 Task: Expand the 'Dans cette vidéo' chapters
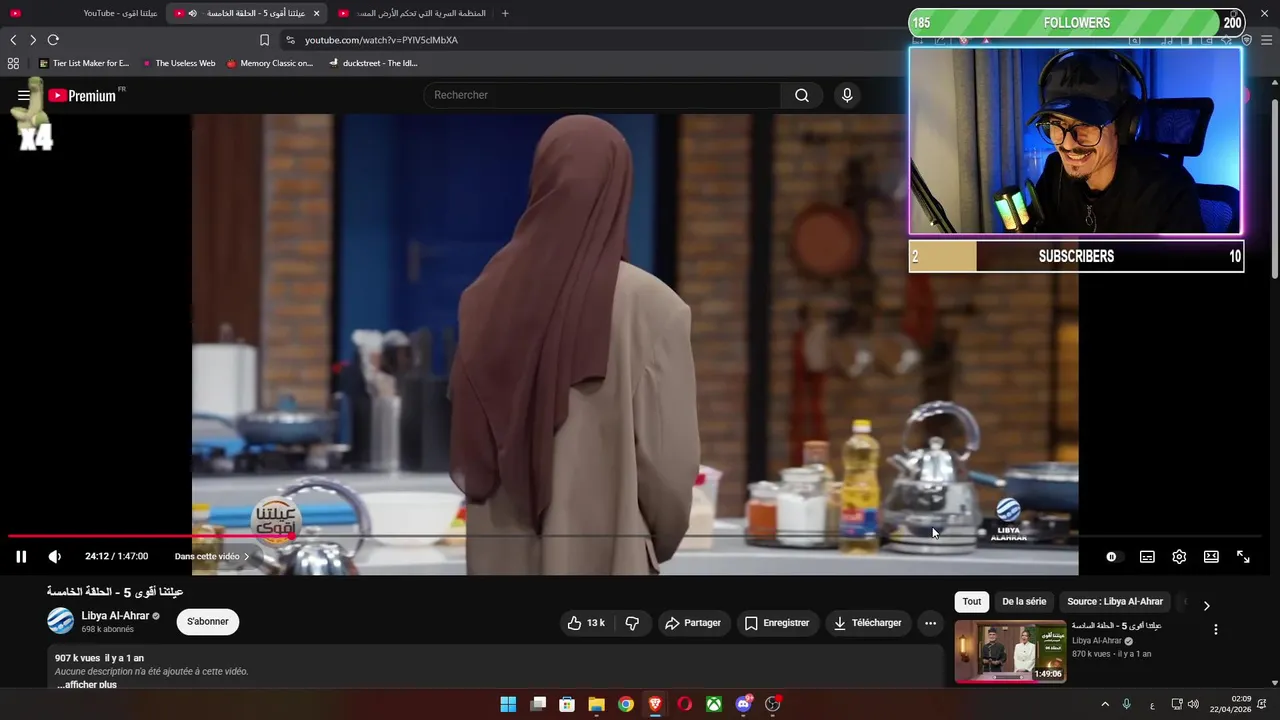pyautogui.click(x=212, y=557)
